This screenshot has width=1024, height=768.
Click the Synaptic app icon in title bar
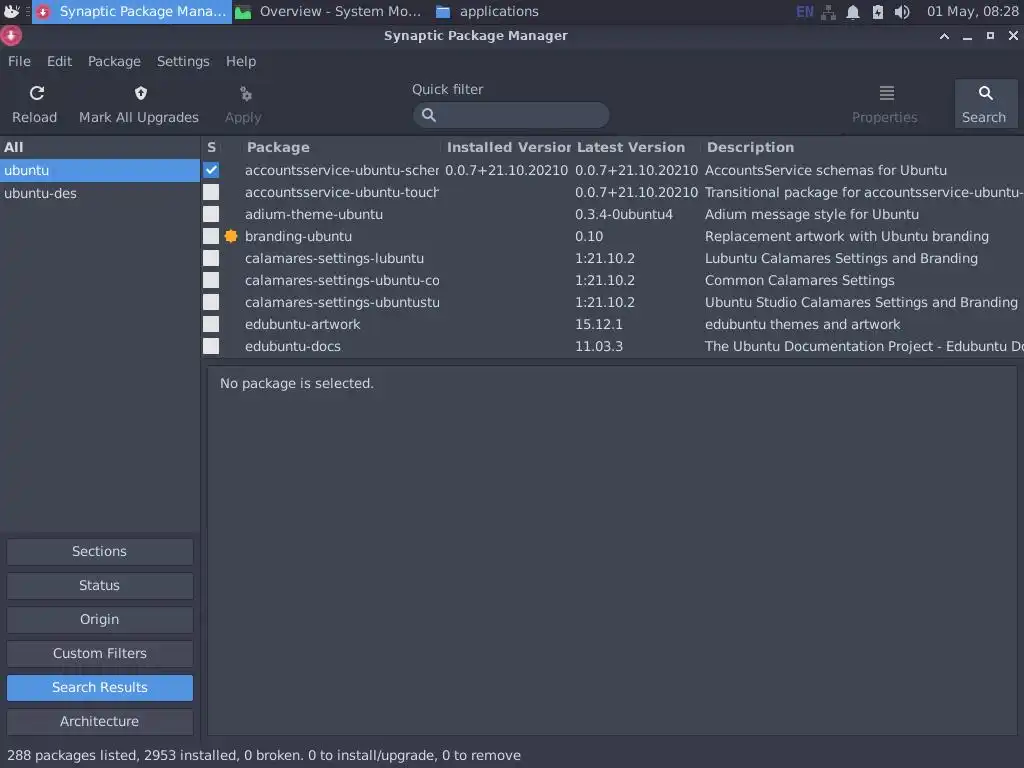click(x=11, y=36)
